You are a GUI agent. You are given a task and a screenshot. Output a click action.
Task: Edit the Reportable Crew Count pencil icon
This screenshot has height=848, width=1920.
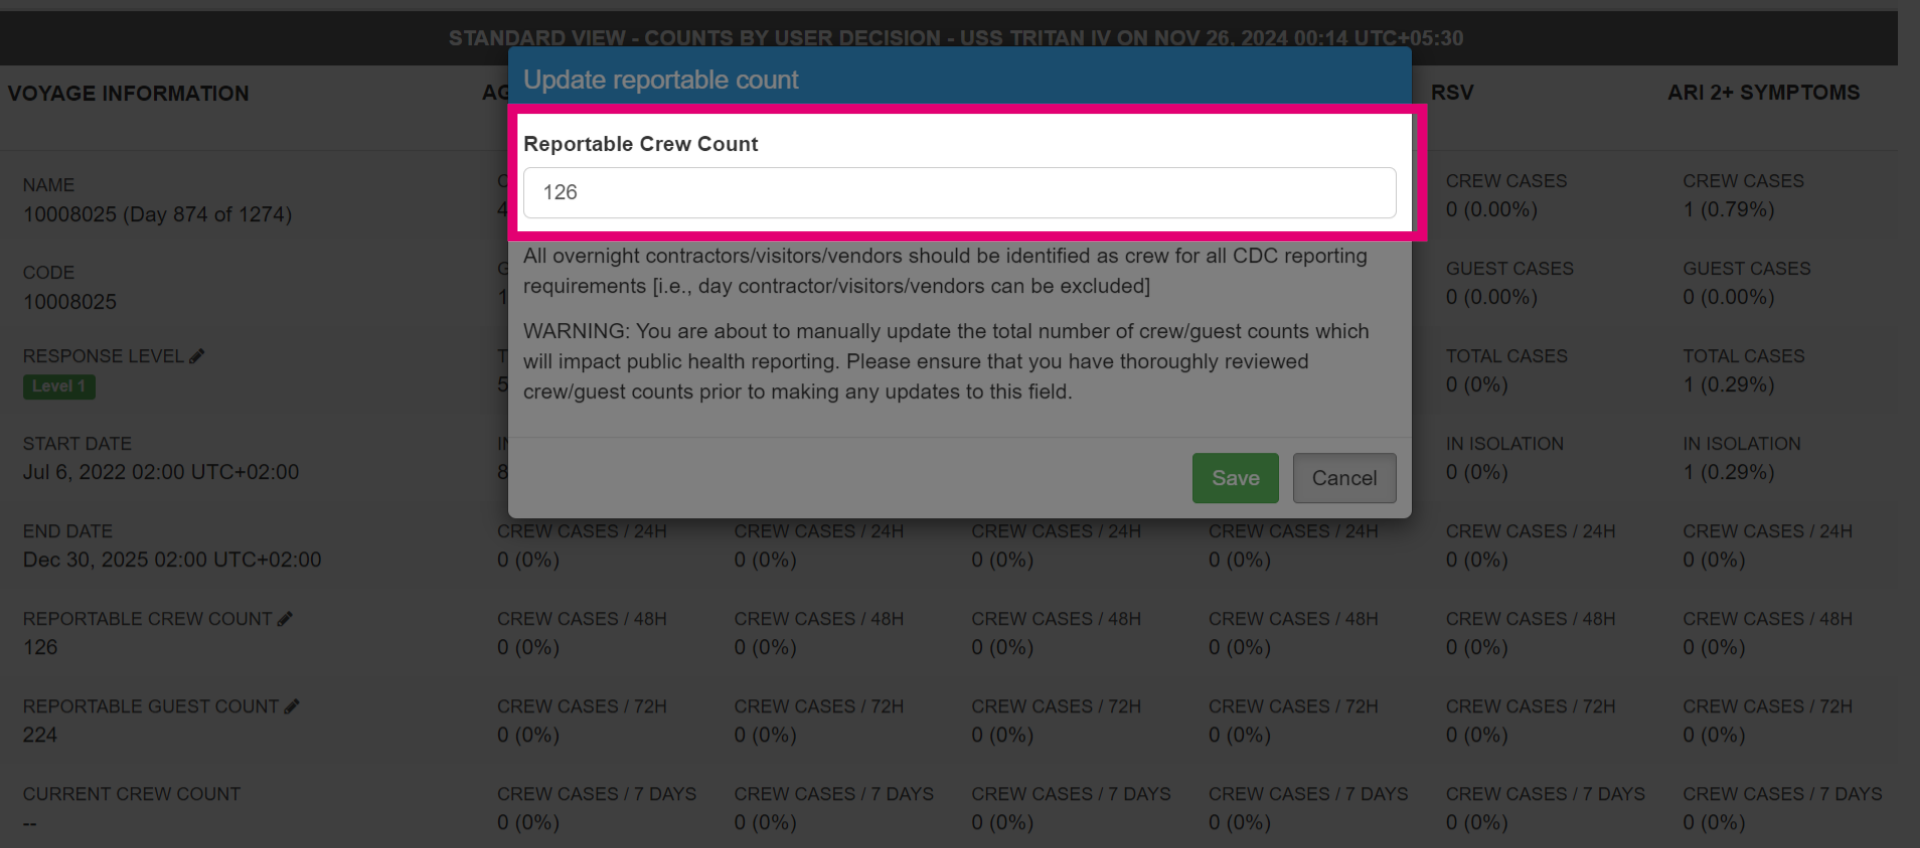285,619
